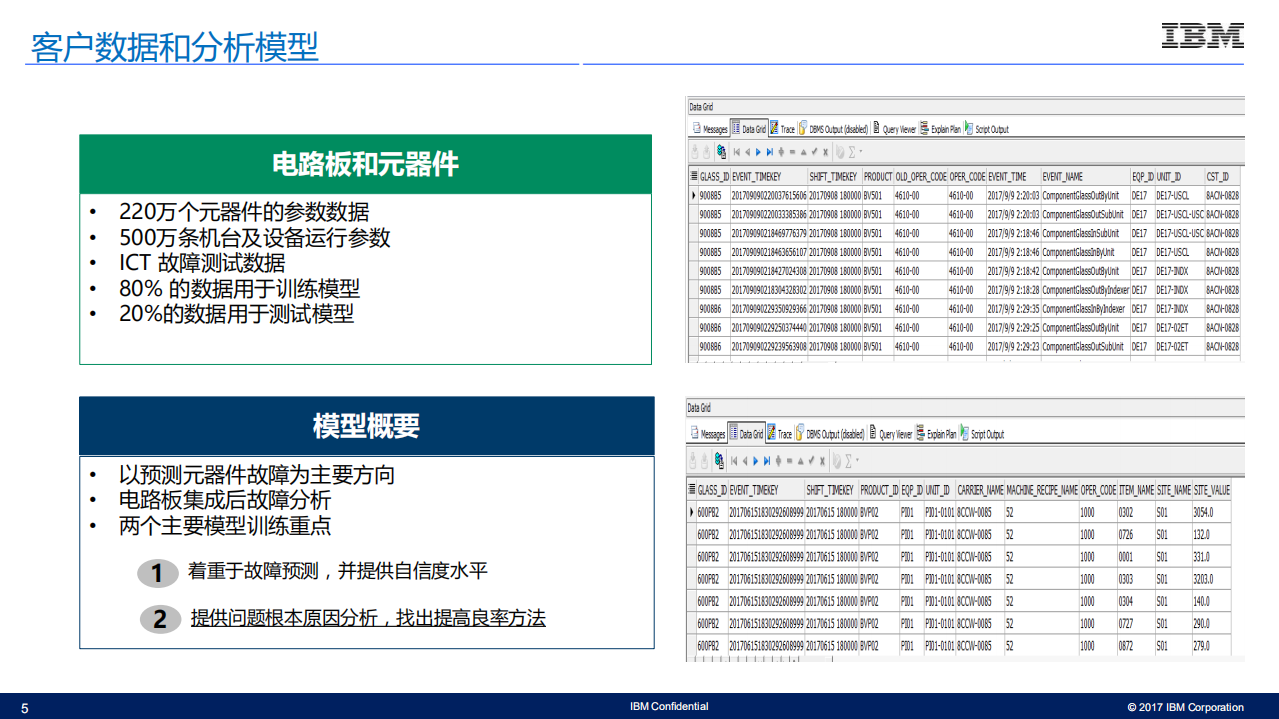Click the row indicator arrow beside GLASS_ID 900885
The width and height of the screenshot is (1279, 719).
[x=694, y=195]
